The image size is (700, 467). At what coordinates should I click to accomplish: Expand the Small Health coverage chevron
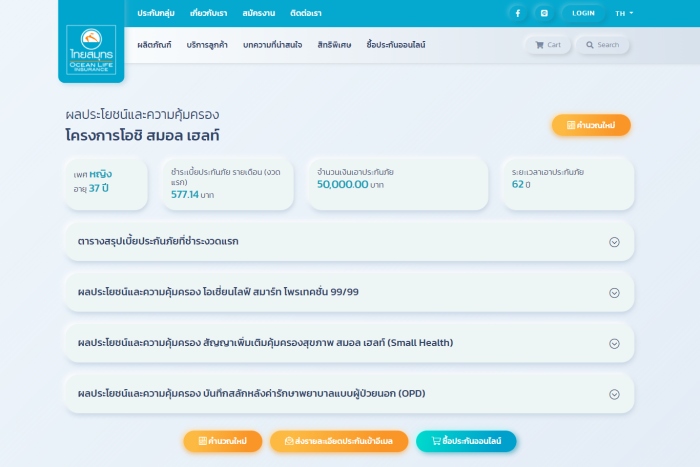[614, 344]
